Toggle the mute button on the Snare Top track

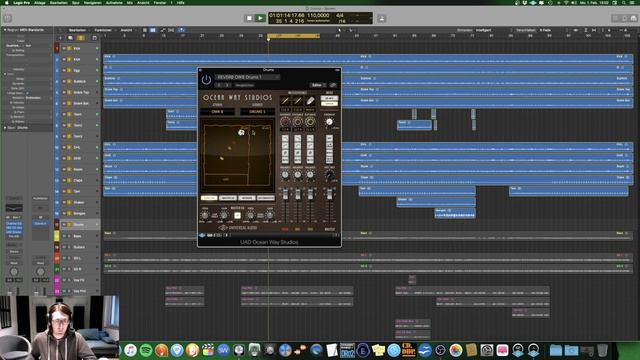click(x=64, y=92)
